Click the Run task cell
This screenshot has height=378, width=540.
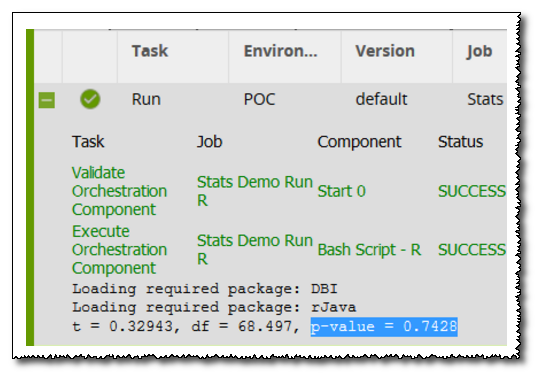(146, 99)
